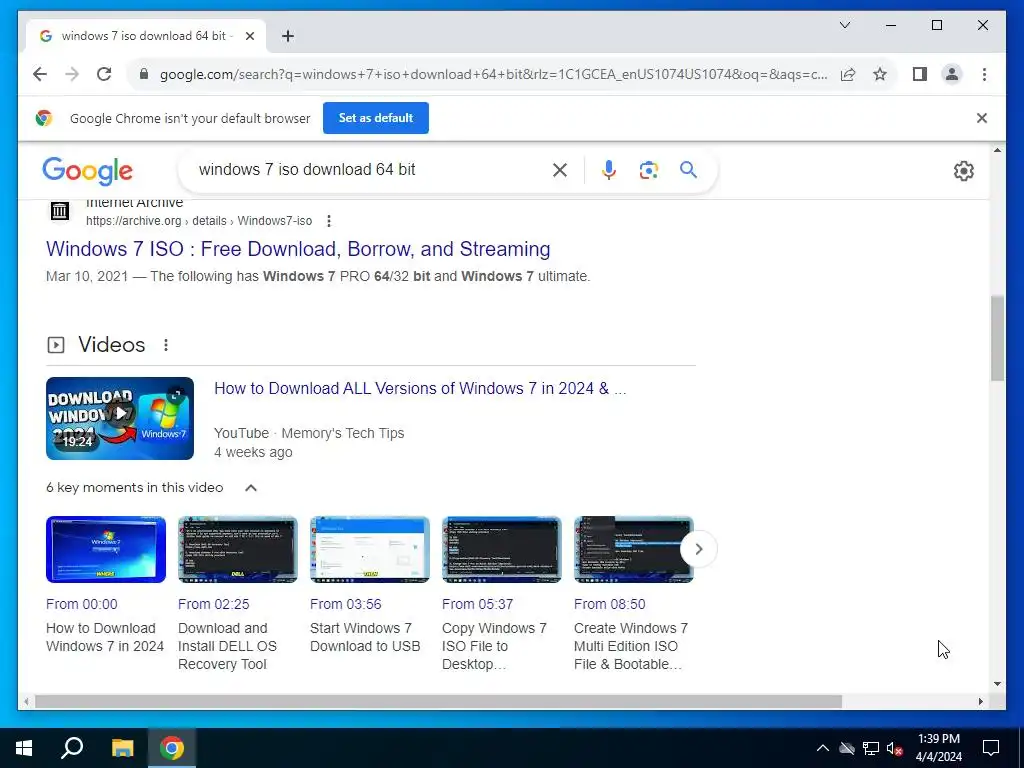
Task: Open Windows taskbar search
Action: (72, 748)
